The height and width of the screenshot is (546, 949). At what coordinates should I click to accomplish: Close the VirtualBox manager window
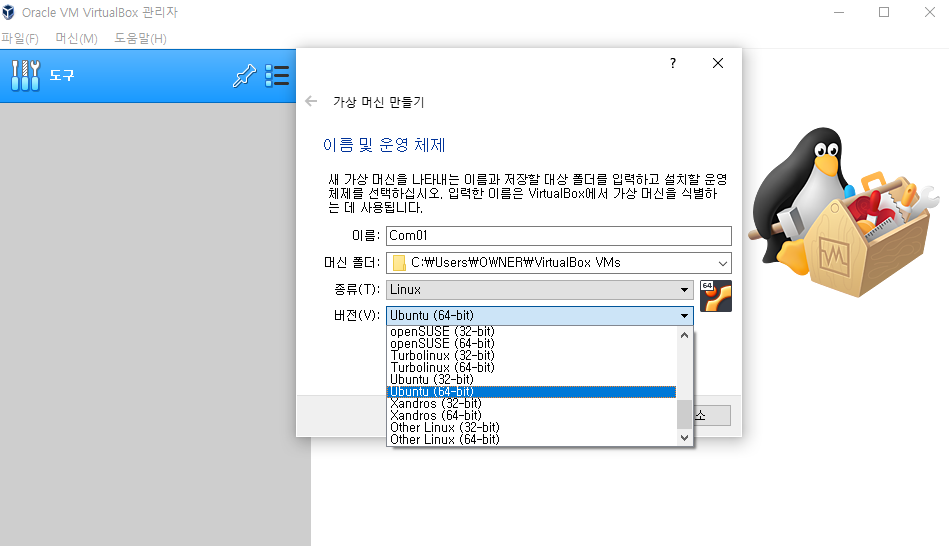click(930, 12)
